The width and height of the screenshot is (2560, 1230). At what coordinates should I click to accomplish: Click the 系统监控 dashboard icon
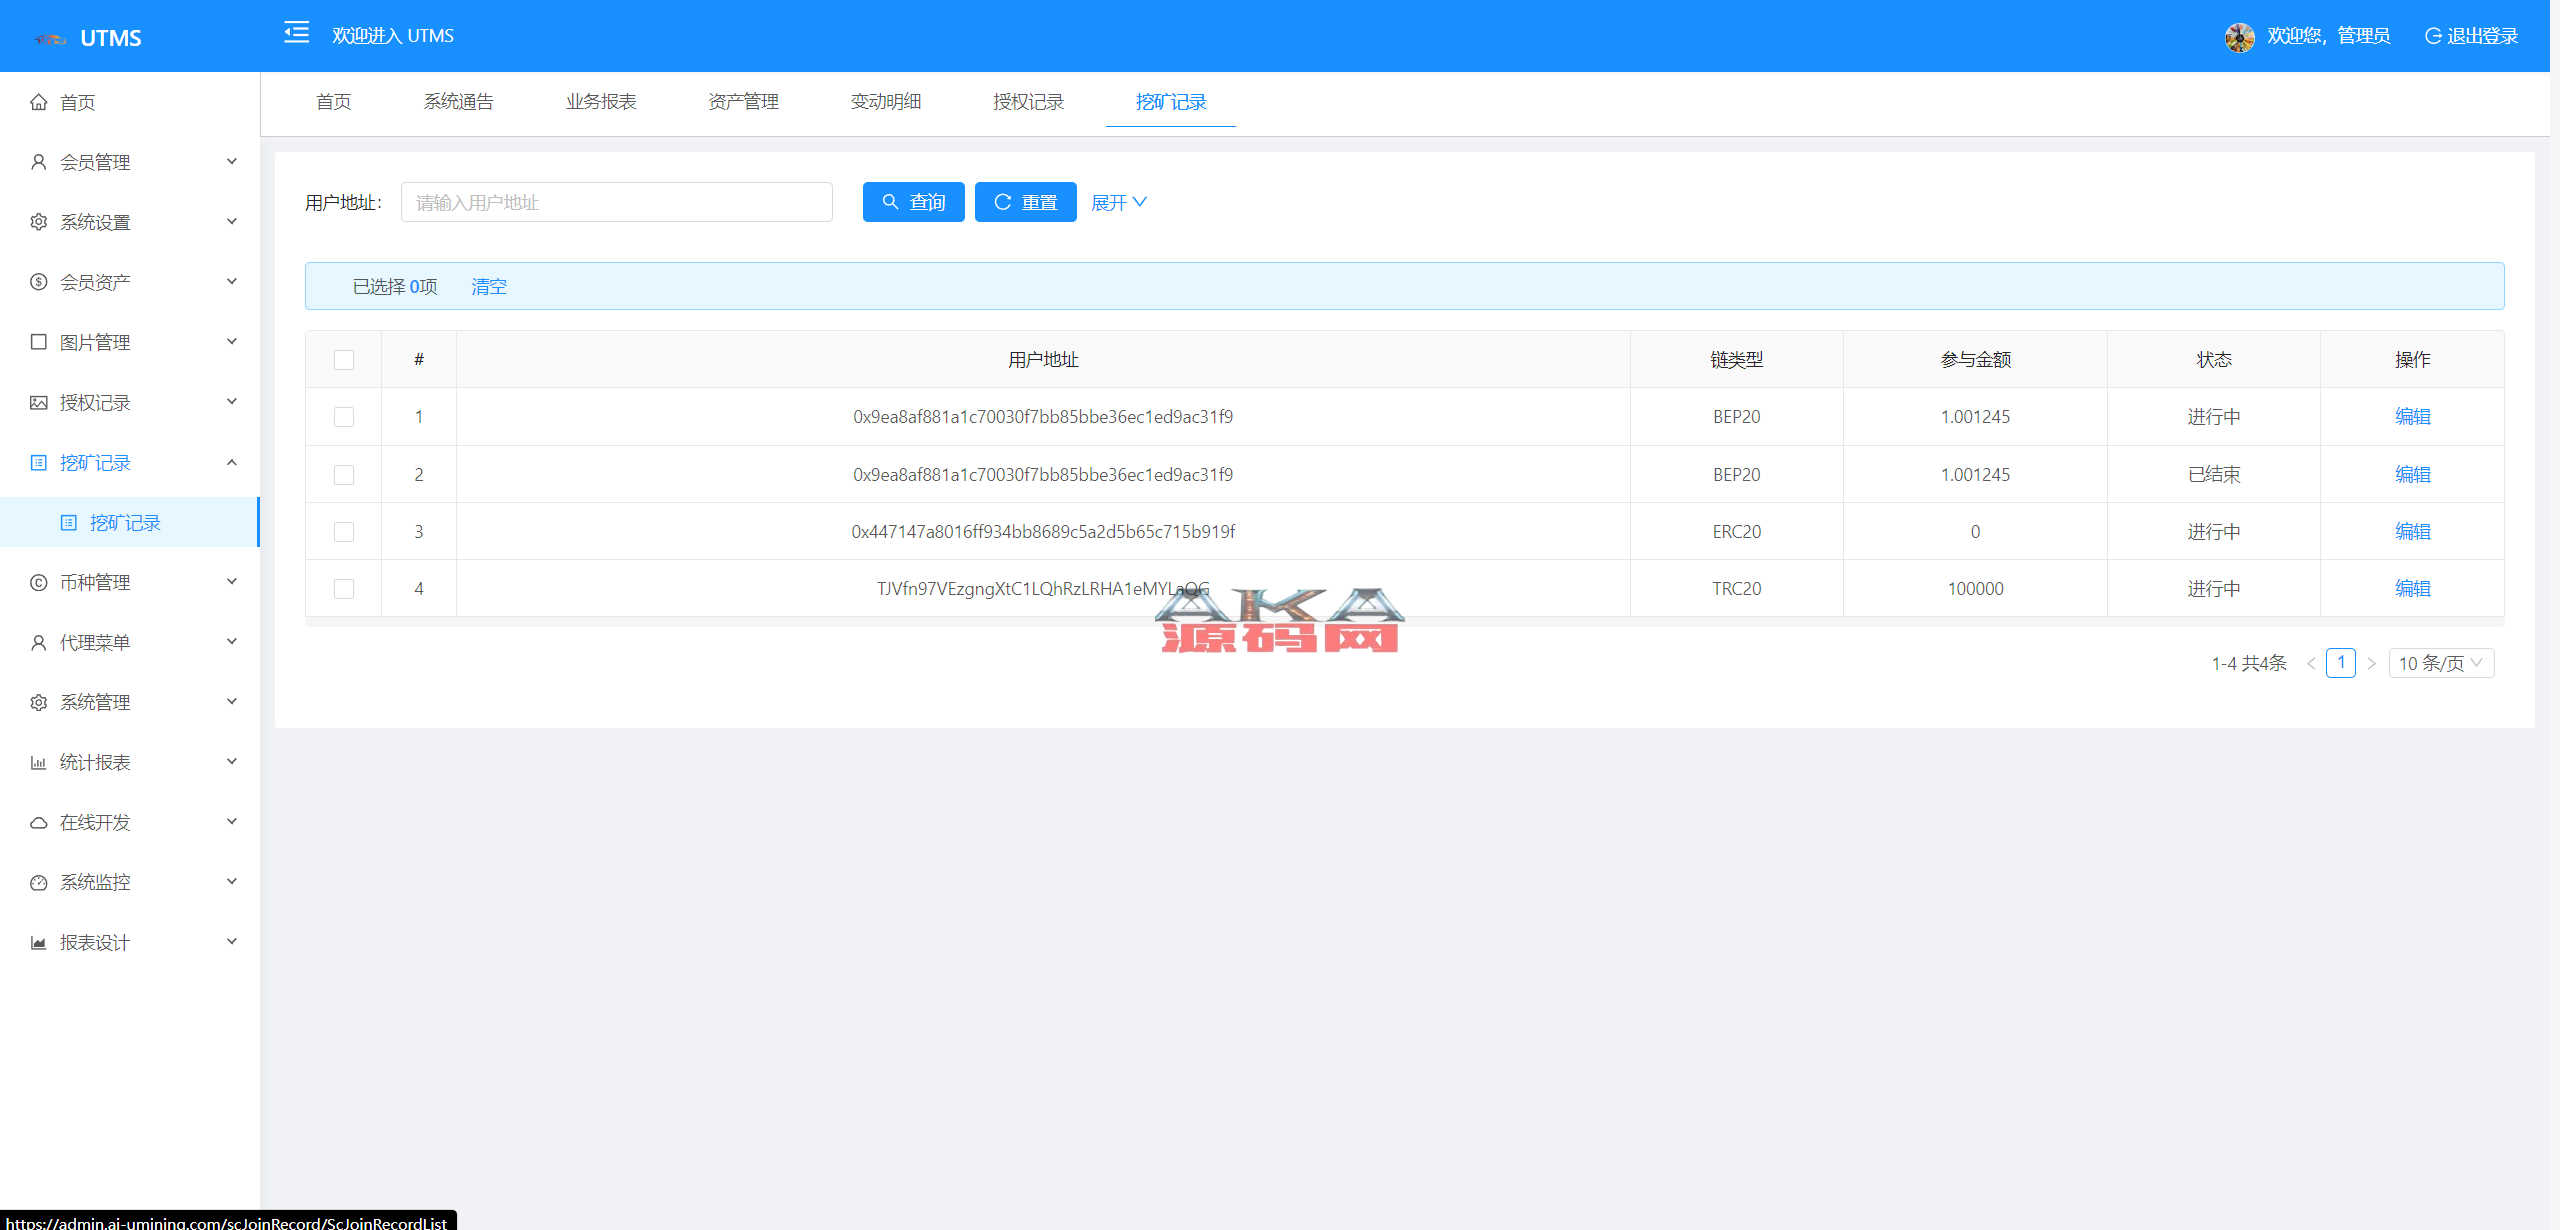[39, 882]
